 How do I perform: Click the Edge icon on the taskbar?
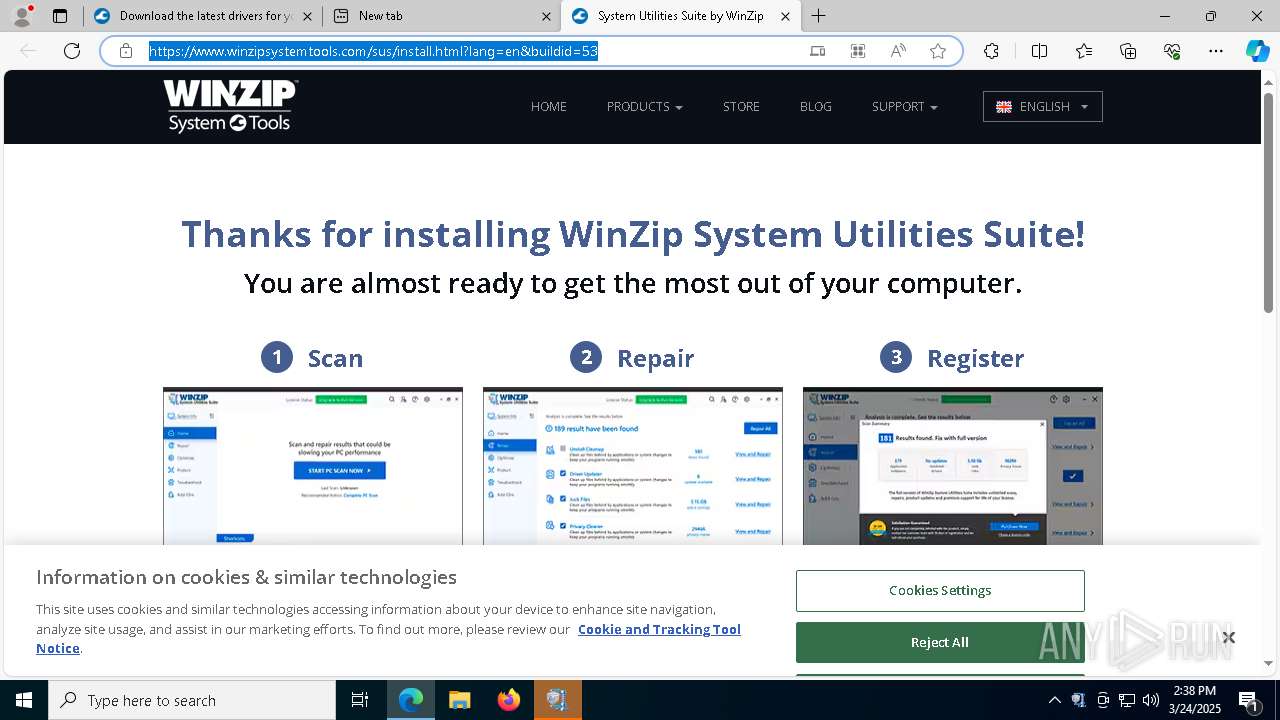click(x=411, y=700)
